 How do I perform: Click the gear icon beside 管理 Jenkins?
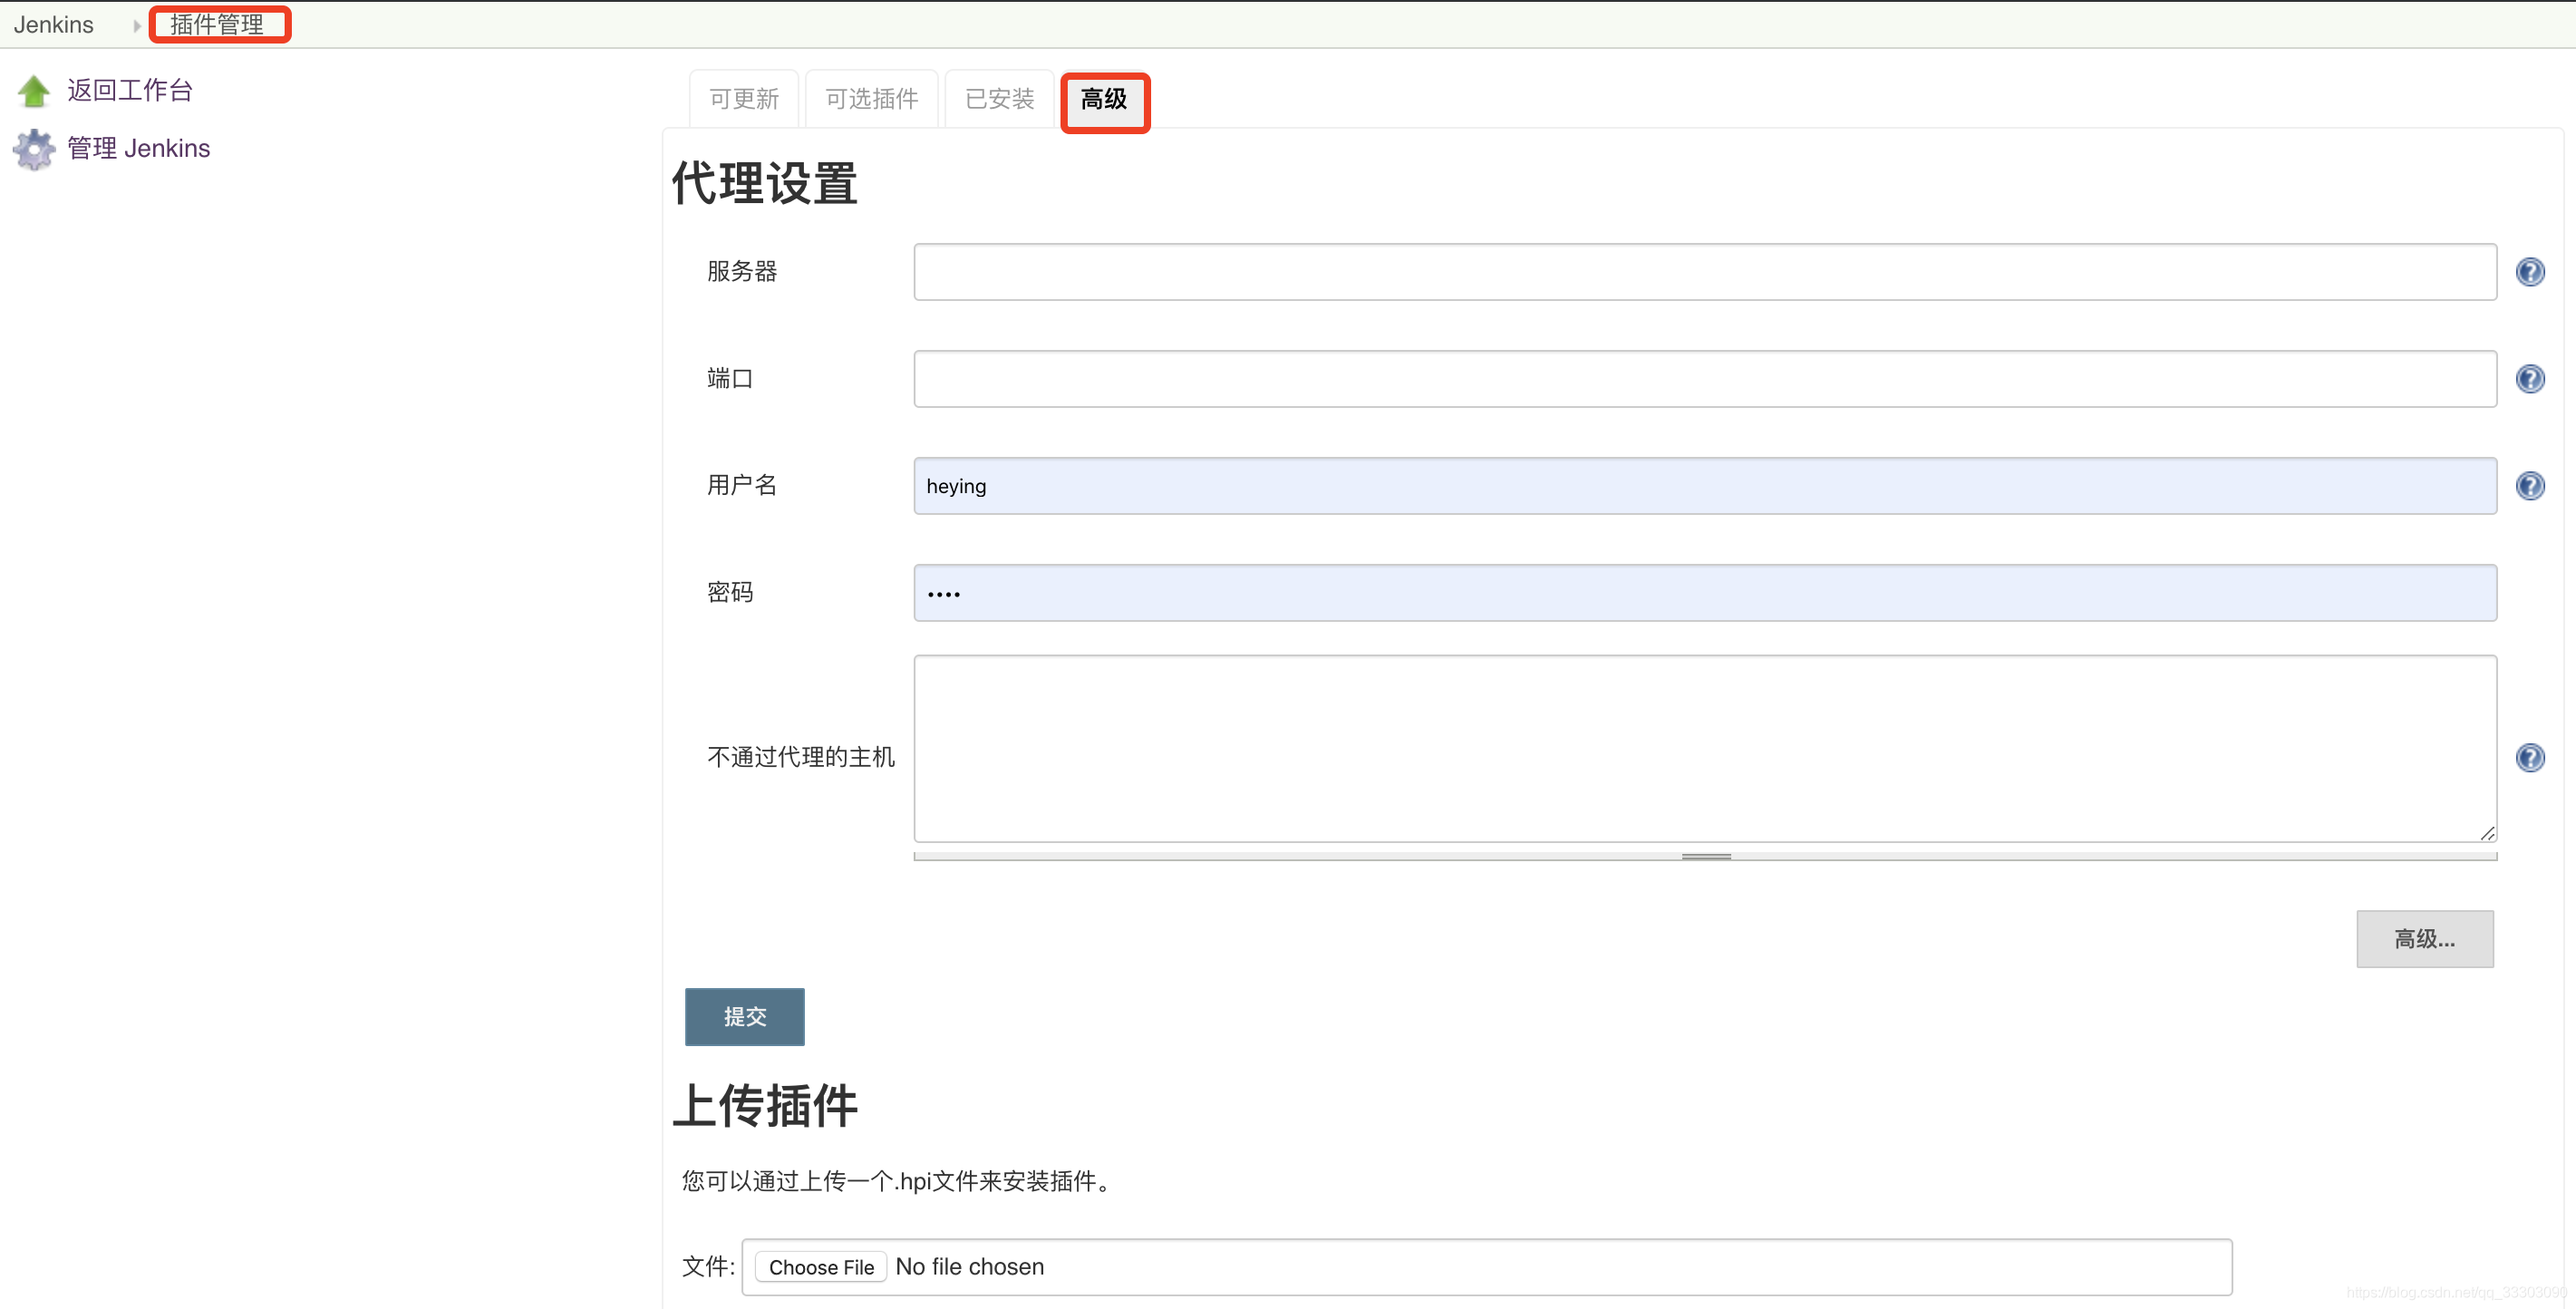pyautogui.click(x=34, y=149)
